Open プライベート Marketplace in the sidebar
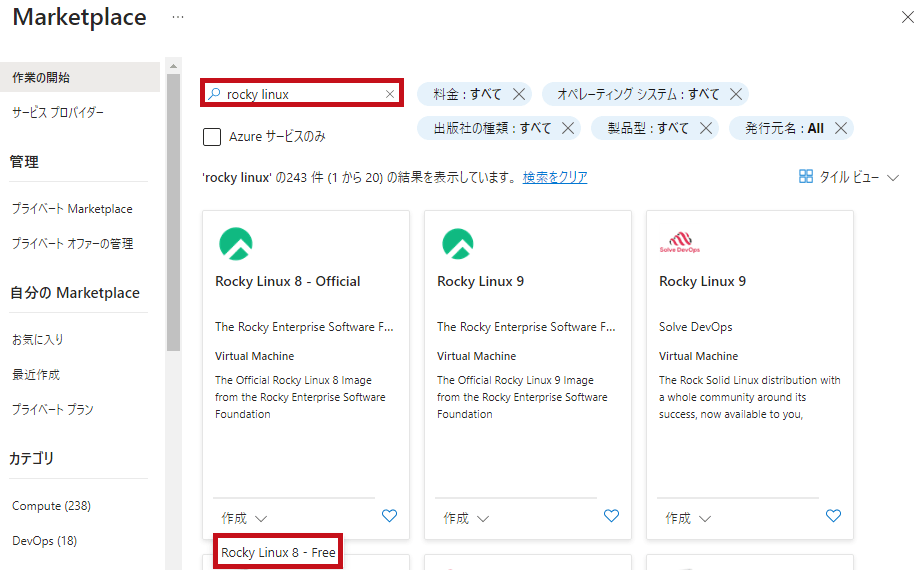The image size is (919, 570). pos(72,209)
